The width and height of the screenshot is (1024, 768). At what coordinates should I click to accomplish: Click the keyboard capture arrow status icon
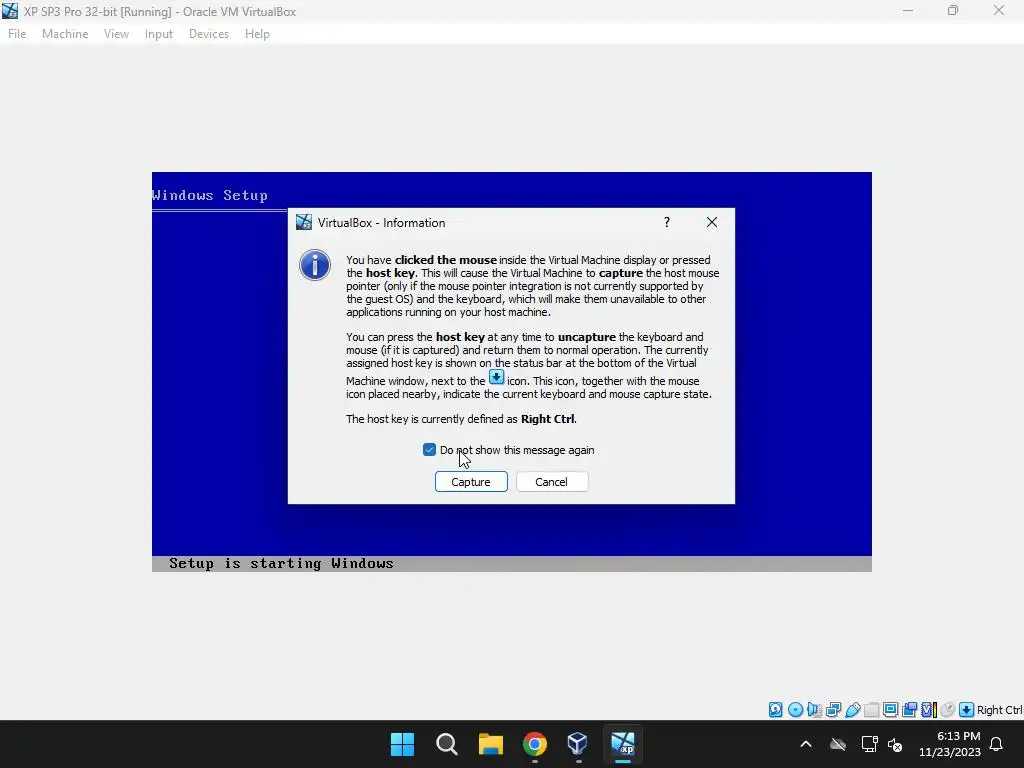point(967,709)
